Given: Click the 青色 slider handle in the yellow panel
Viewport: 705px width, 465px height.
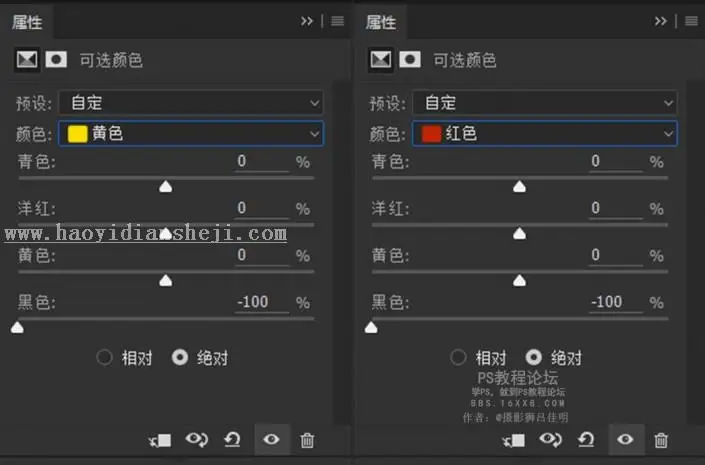Looking at the screenshot, I should pos(165,187).
